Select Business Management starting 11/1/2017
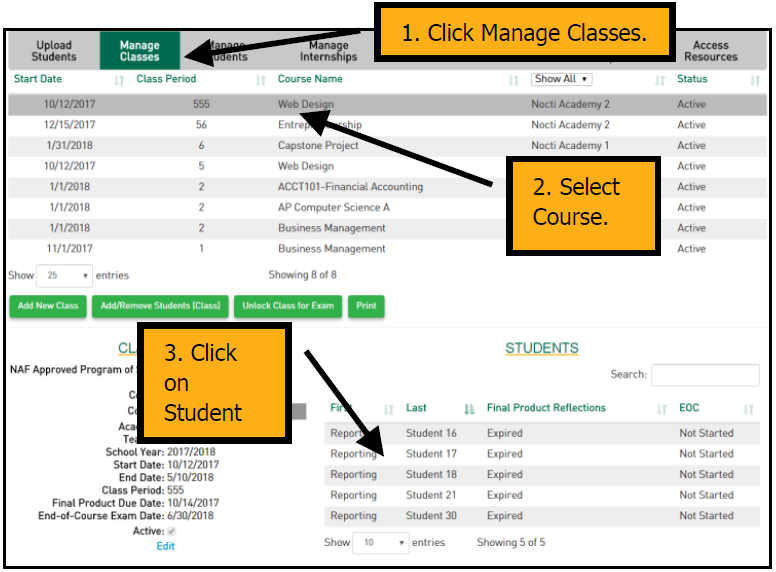The width and height of the screenshot is (776, 572). click(388, 249)
